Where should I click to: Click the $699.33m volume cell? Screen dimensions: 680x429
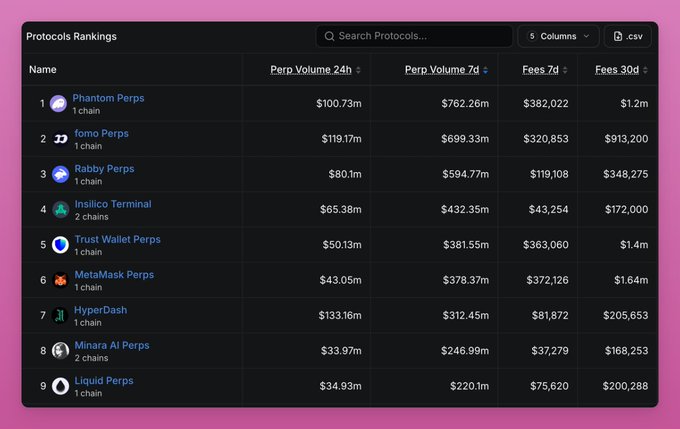click(465, 139)
